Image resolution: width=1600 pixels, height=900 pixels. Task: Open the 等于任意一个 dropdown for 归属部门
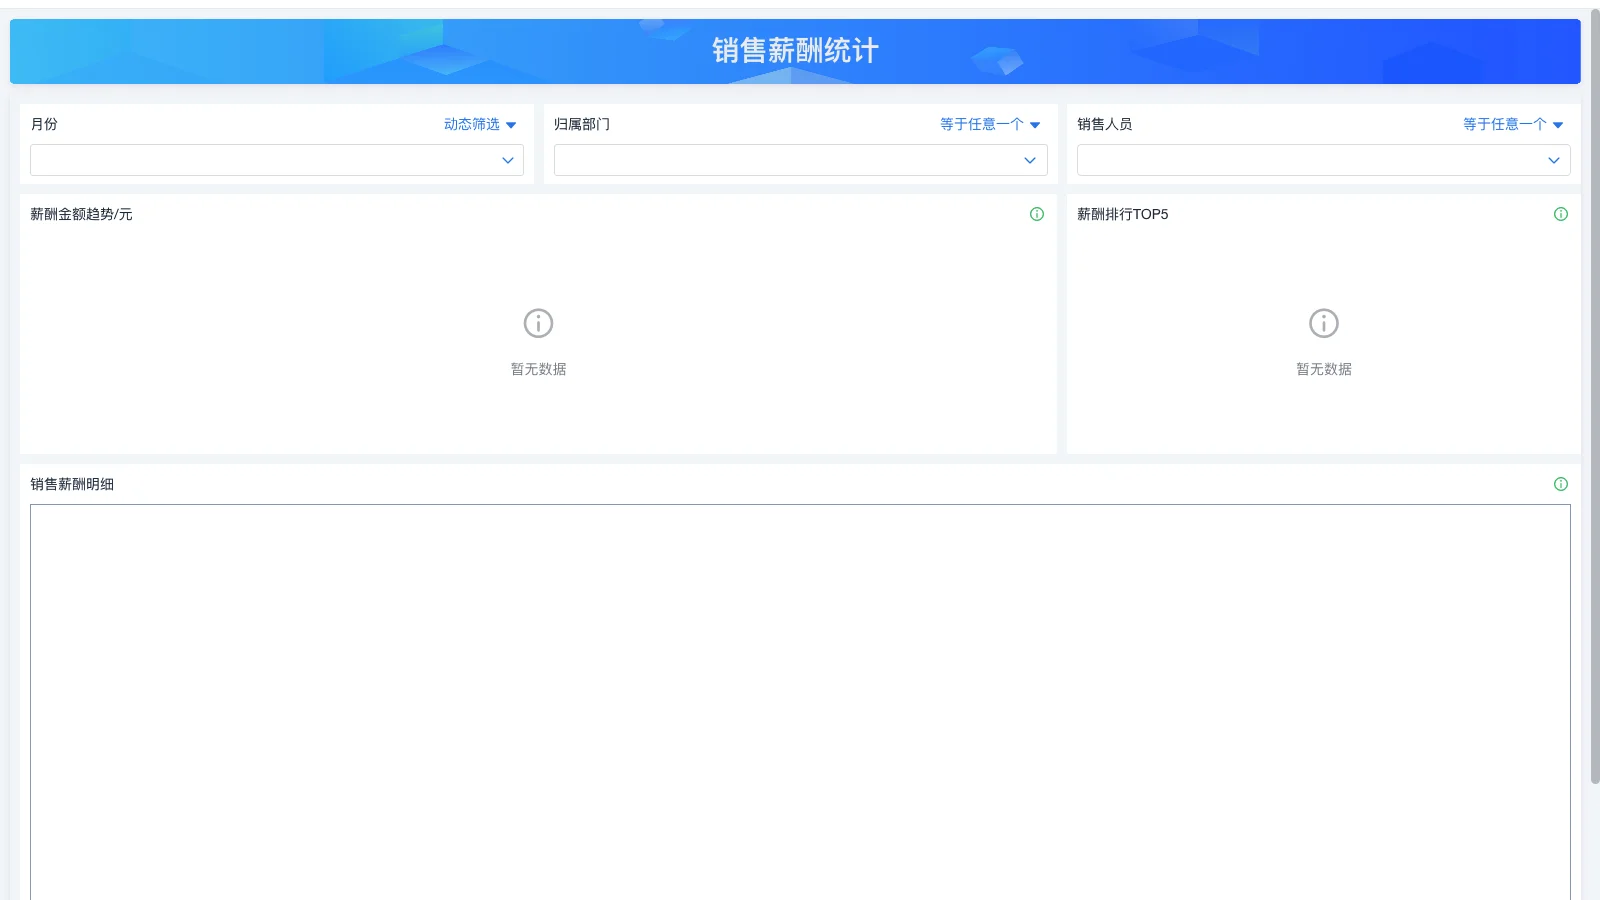pyautogui.click(x=988, y=124)
